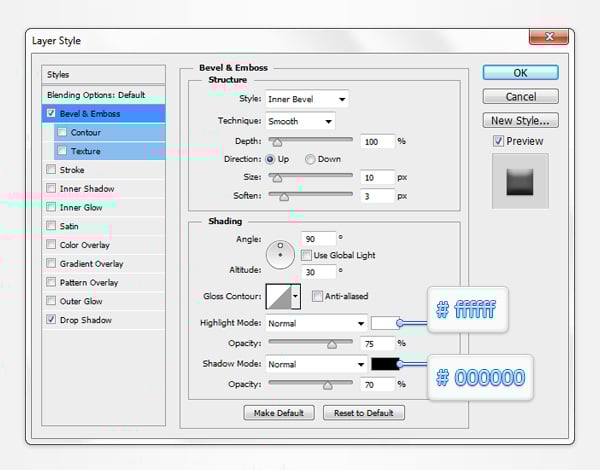Uncheck the Drop Shadow checkbox

(x=51, y=320)
